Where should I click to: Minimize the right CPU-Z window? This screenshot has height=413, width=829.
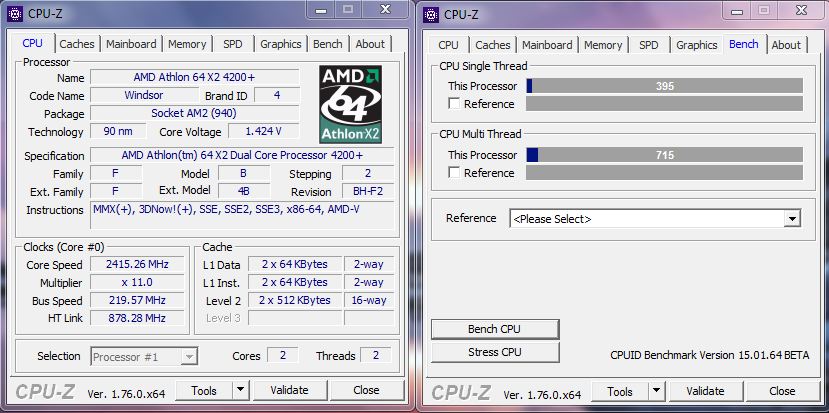(x=737, y=11)
